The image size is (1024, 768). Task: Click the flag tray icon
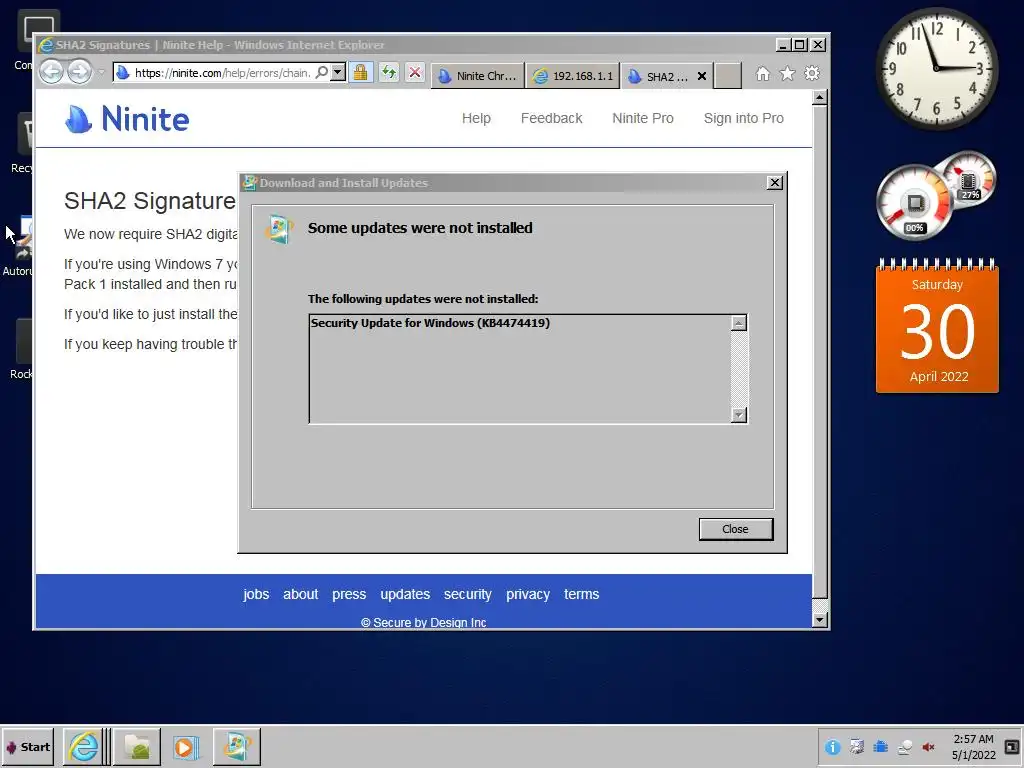coord(857,747)
